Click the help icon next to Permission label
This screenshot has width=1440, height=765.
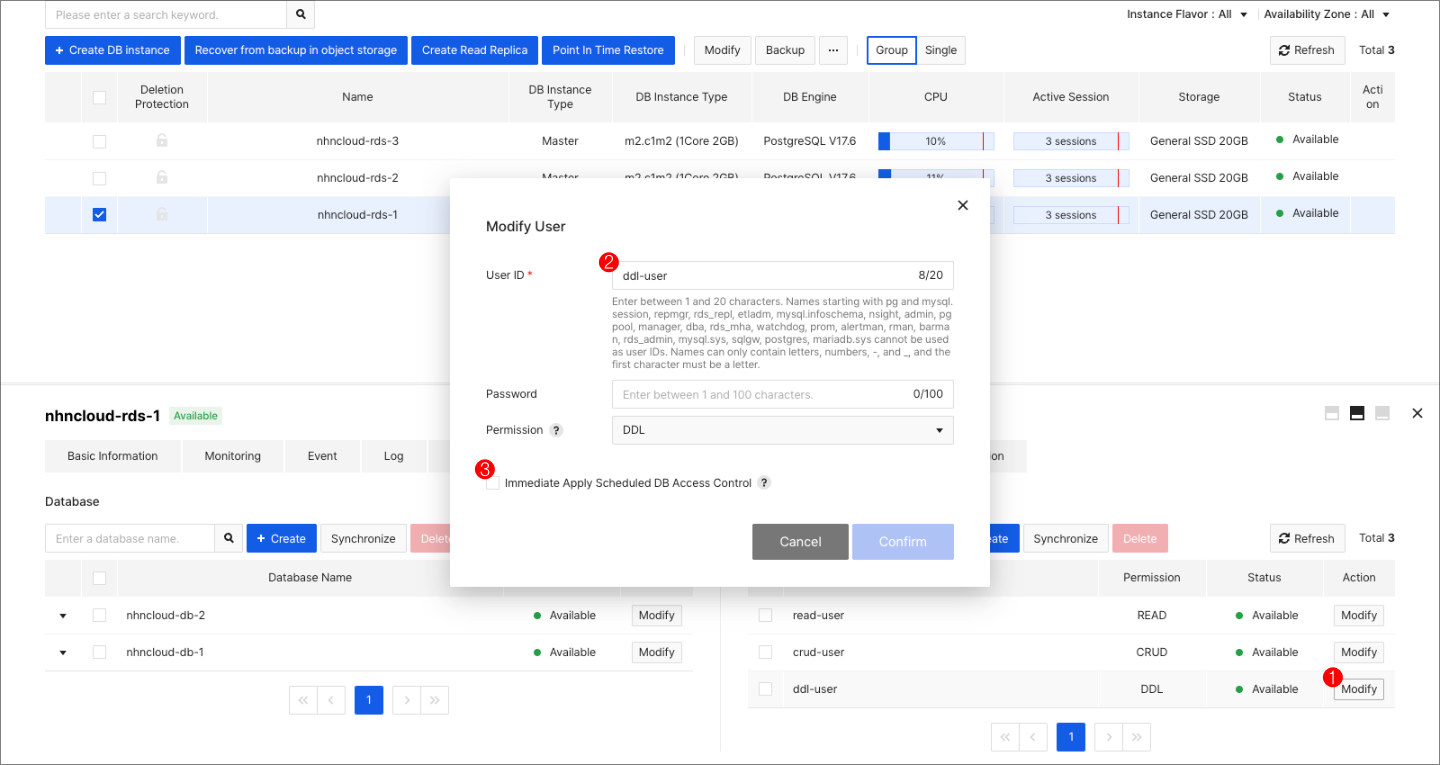coord(558,430)
